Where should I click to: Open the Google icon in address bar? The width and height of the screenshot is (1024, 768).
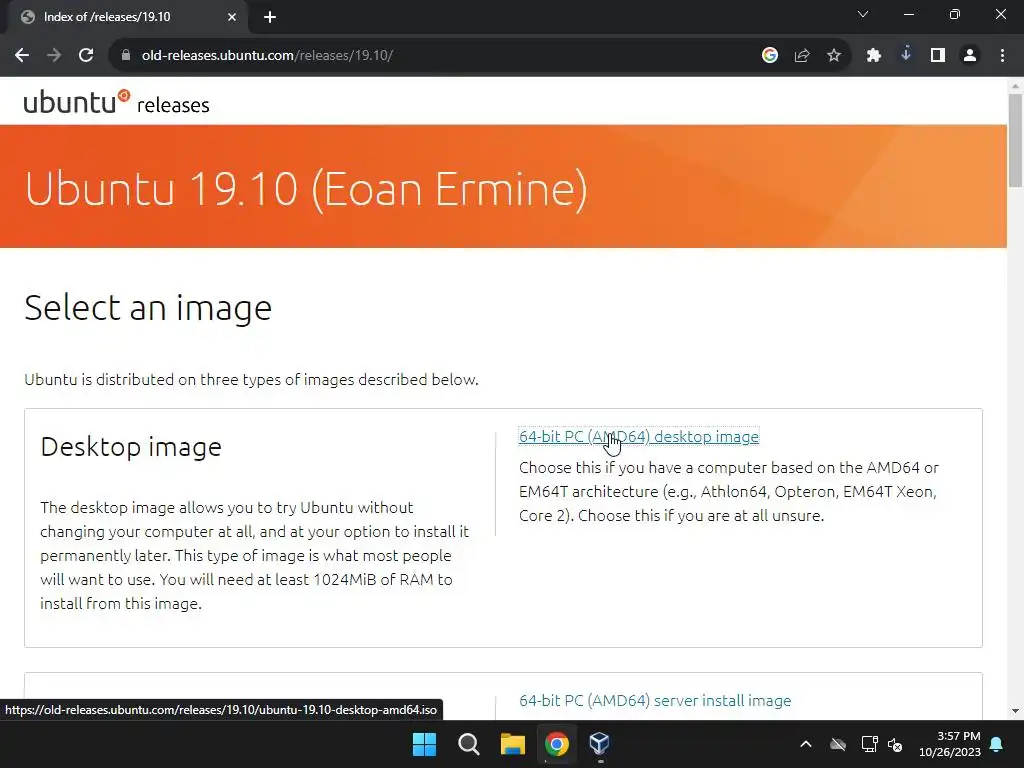click(x=770, y=56)
